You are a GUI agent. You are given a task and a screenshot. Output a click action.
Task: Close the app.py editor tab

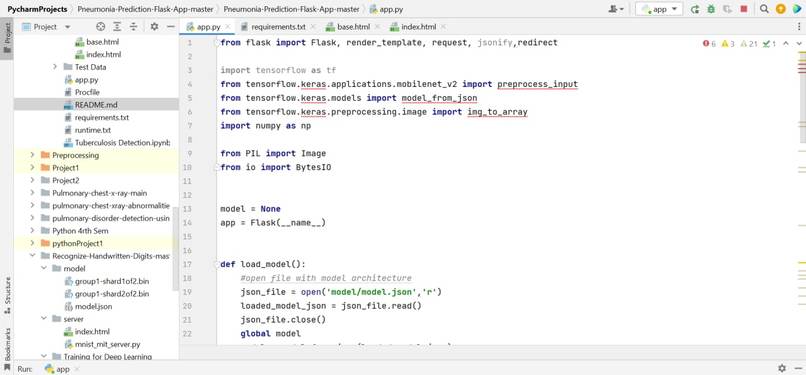tap(228, 27)
